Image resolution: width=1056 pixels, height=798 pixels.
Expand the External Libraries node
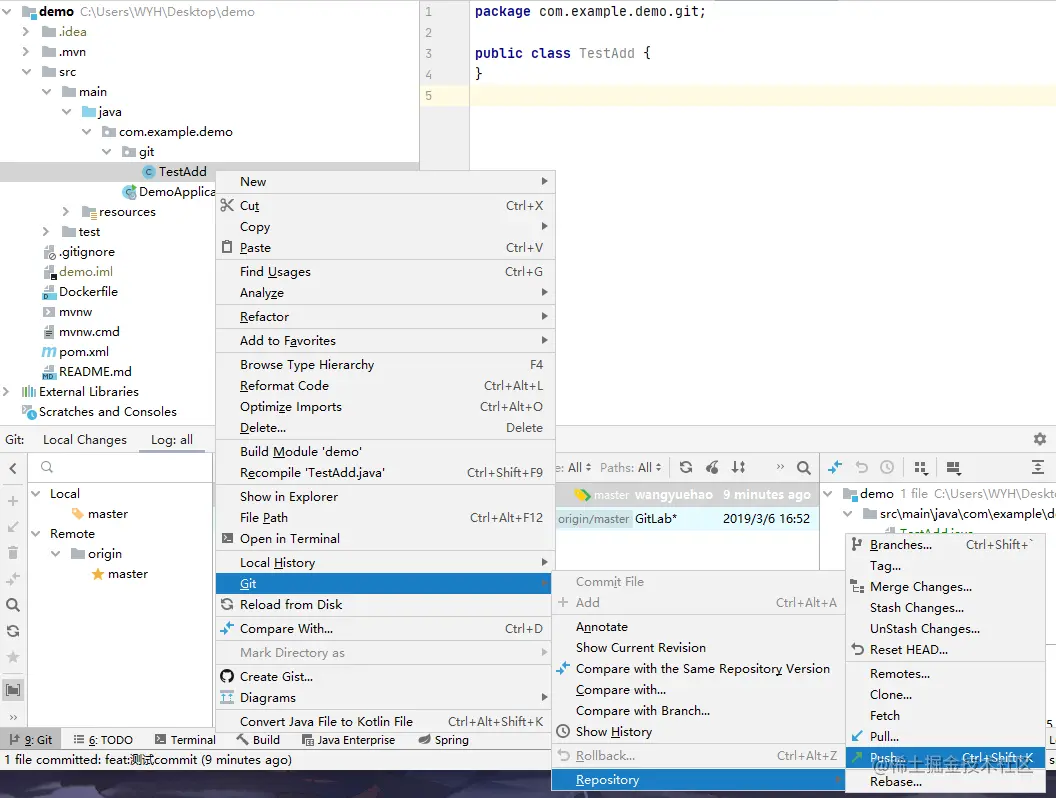(x=6, y=391)
